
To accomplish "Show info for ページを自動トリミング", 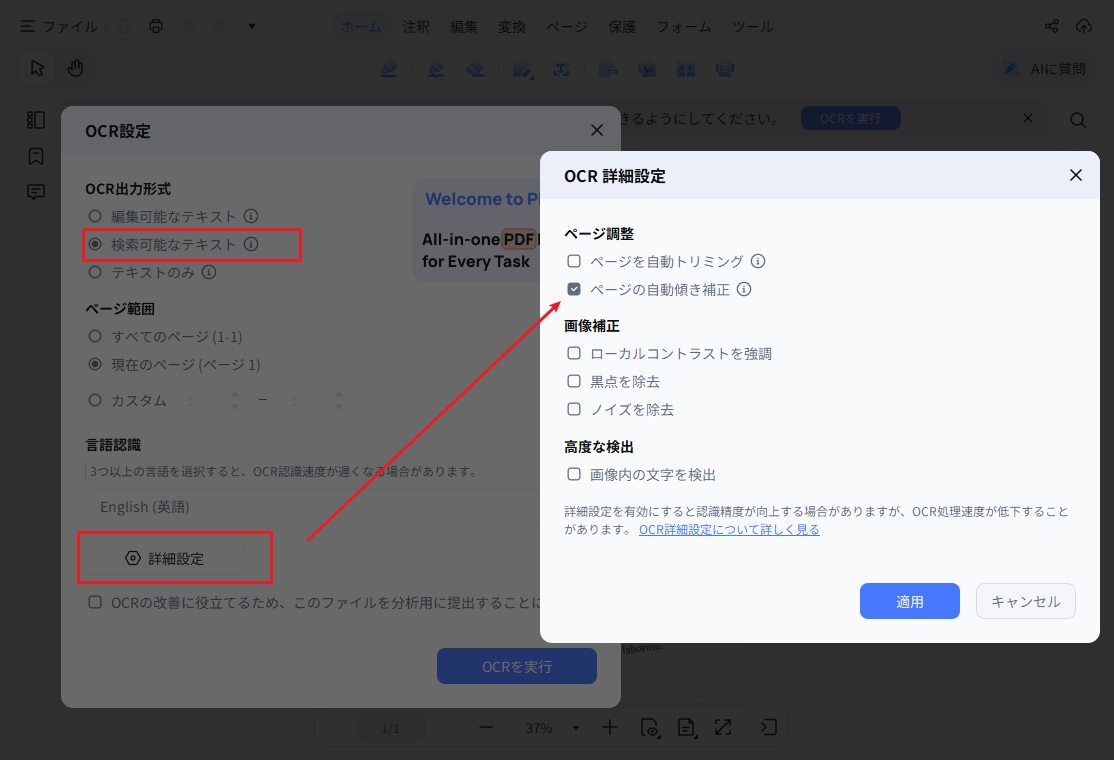I will tap(758, 261).
